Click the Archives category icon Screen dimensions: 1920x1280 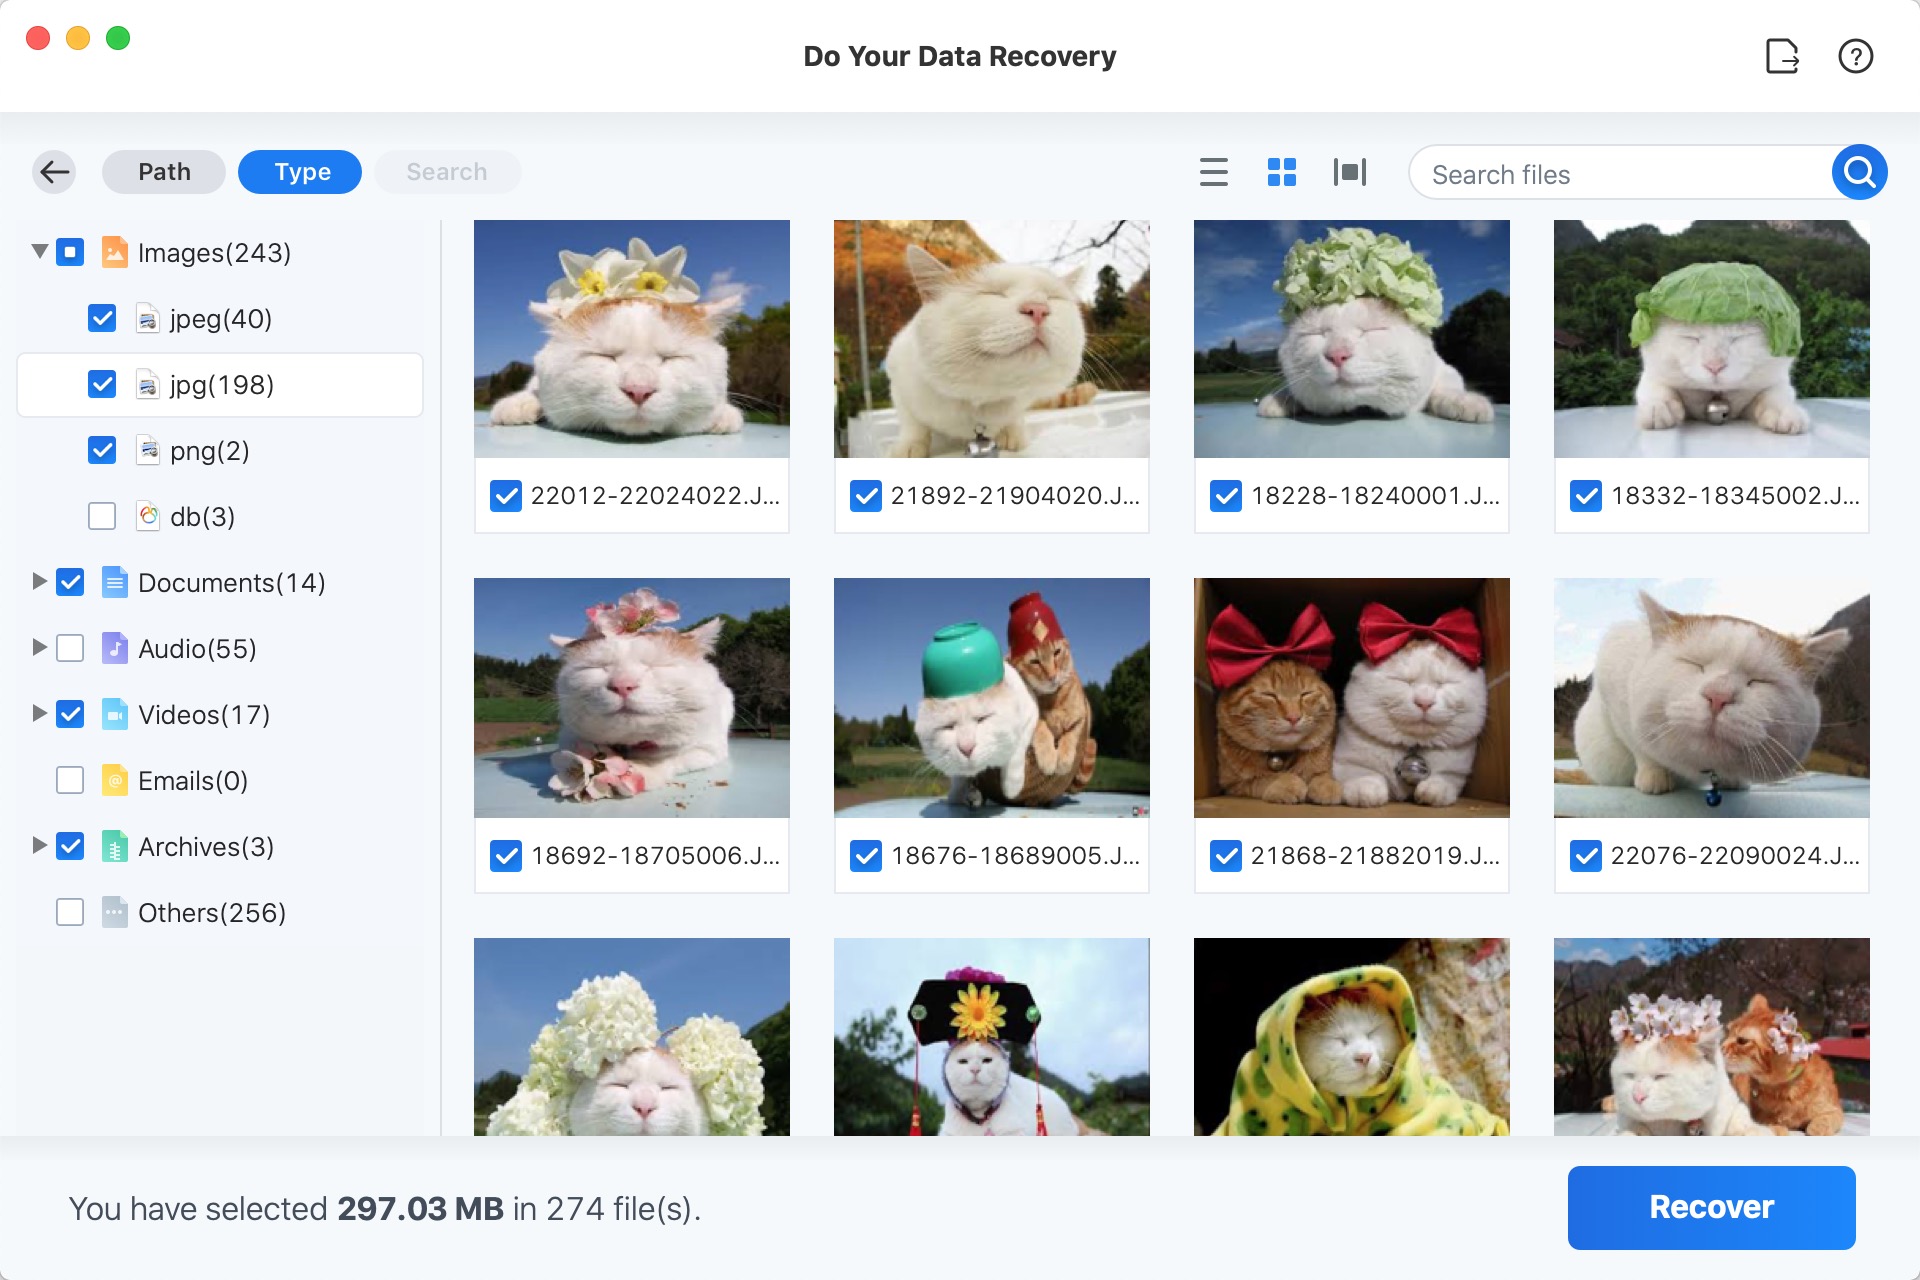(x=115, y=846)
